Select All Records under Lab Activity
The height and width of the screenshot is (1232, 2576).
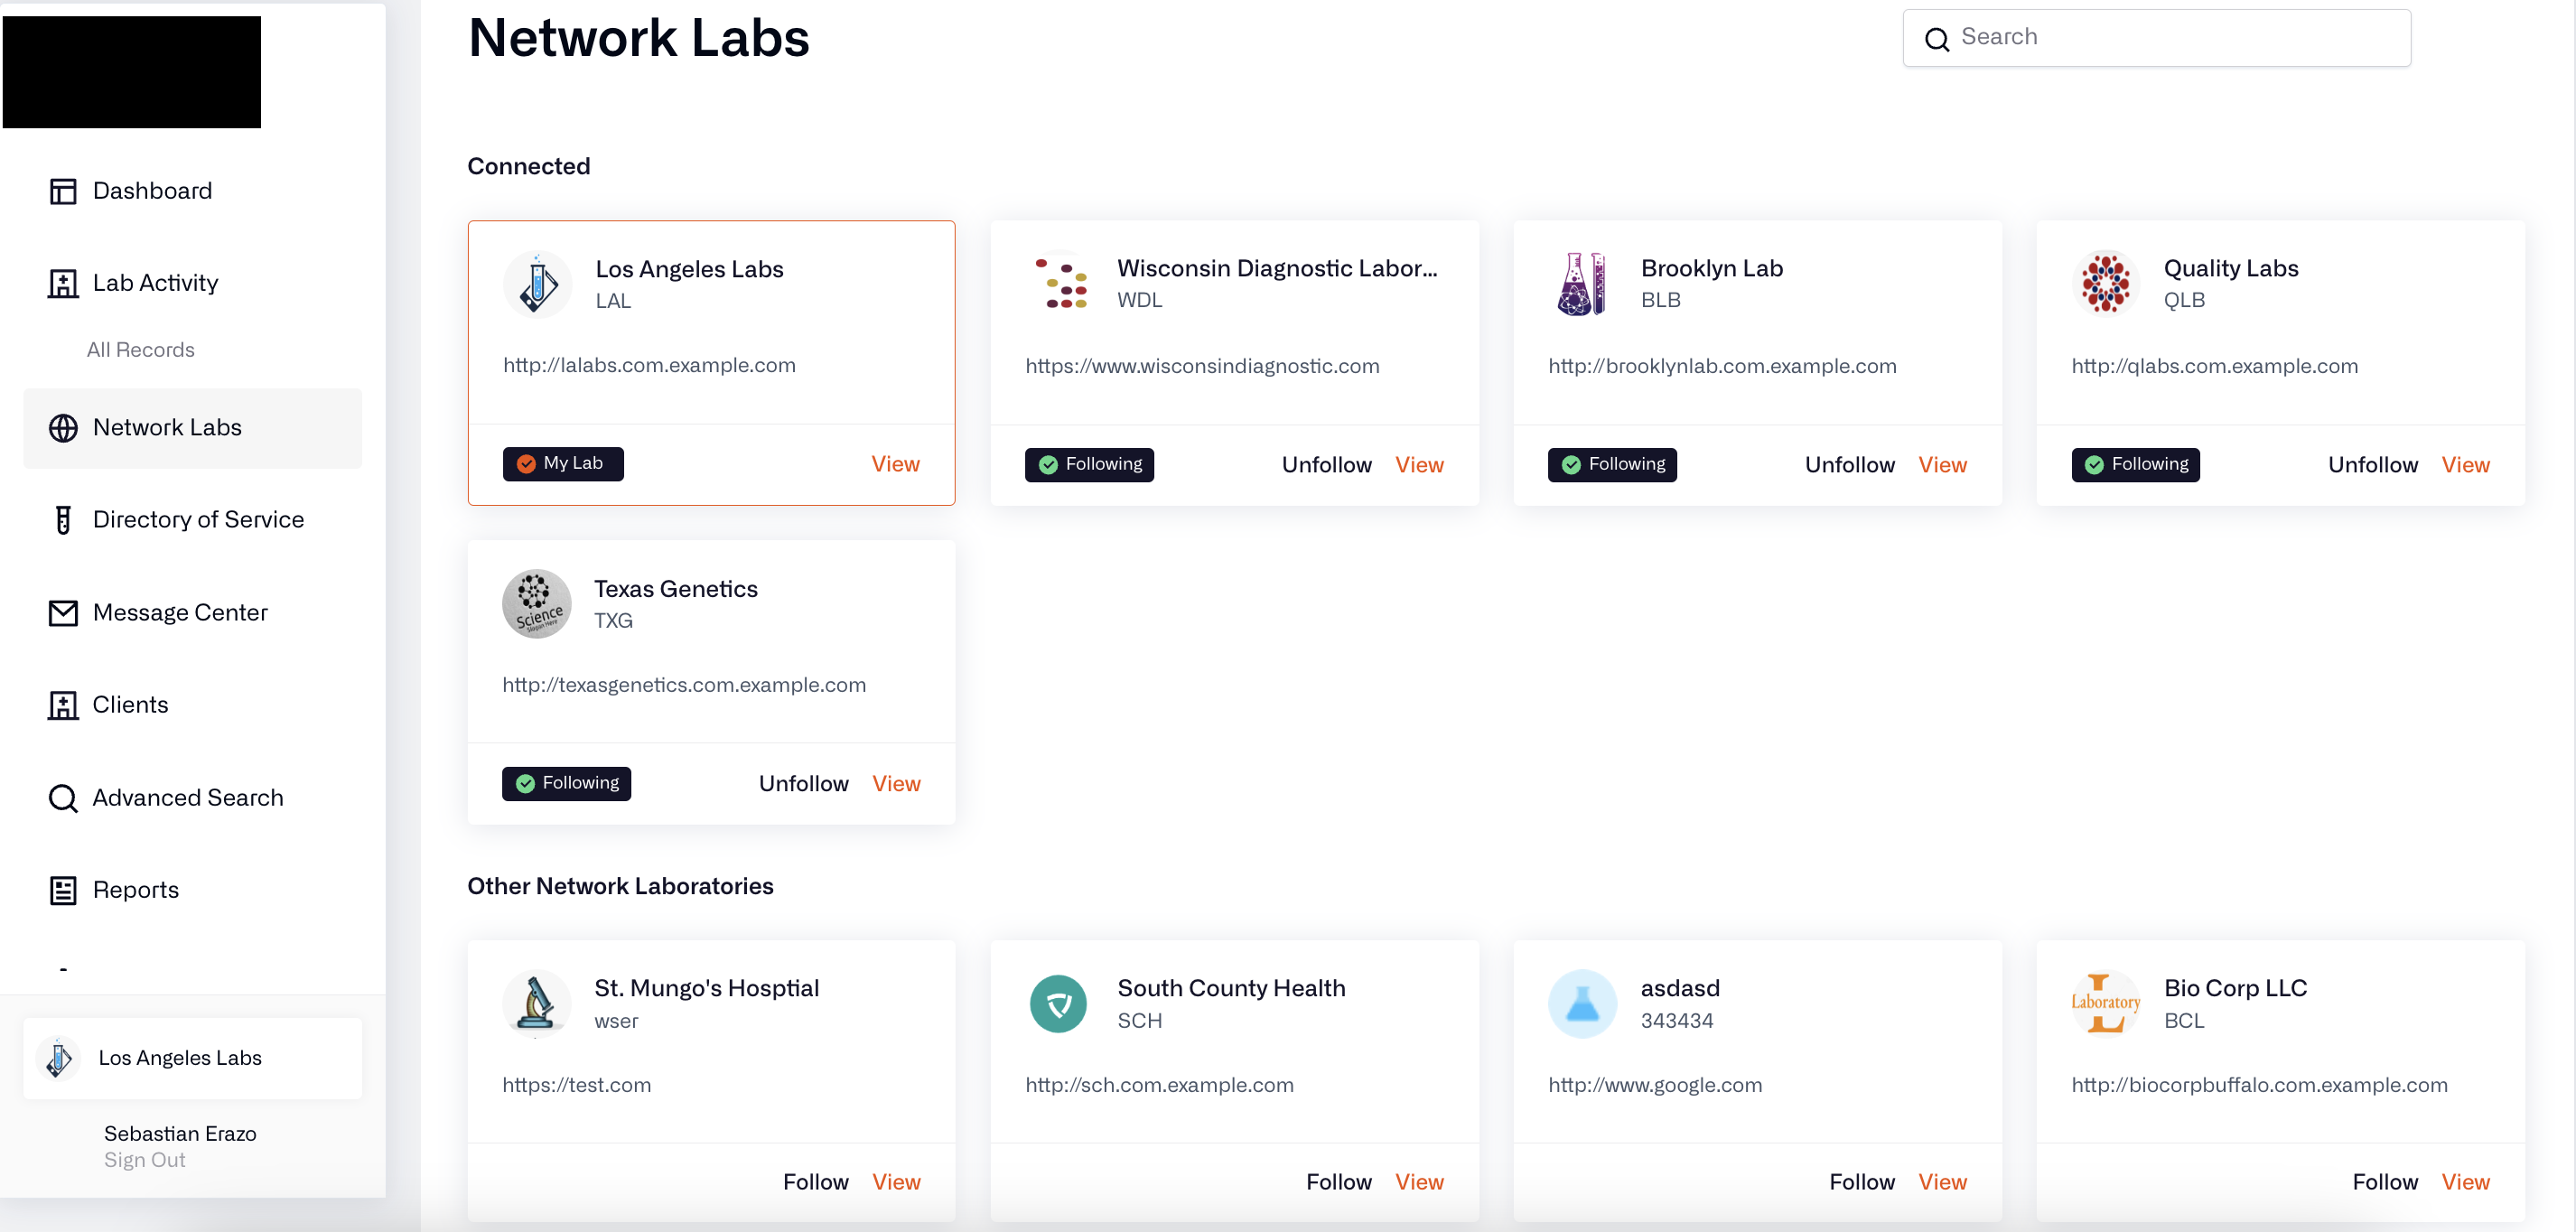141,349
